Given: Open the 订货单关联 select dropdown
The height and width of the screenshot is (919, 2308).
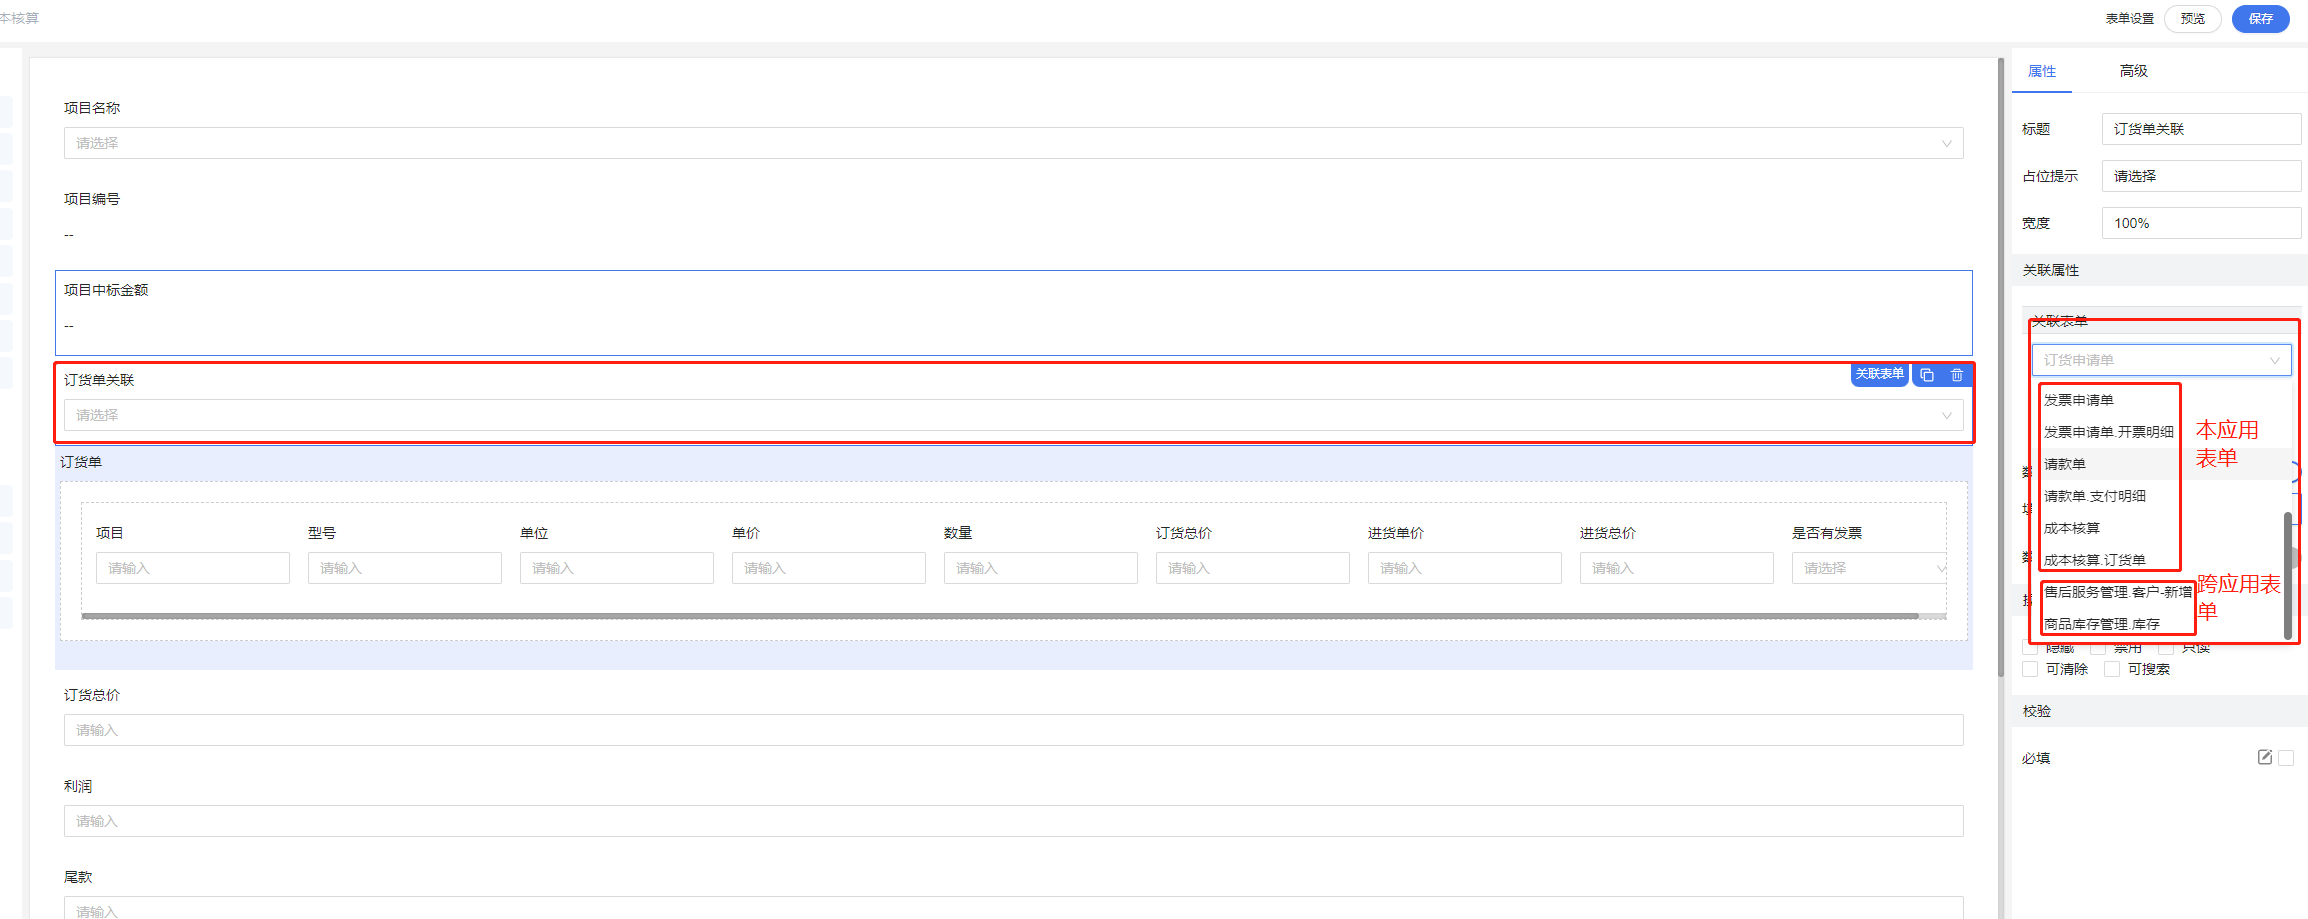Looking at the screenshot, I should (x=1013, y=415).
